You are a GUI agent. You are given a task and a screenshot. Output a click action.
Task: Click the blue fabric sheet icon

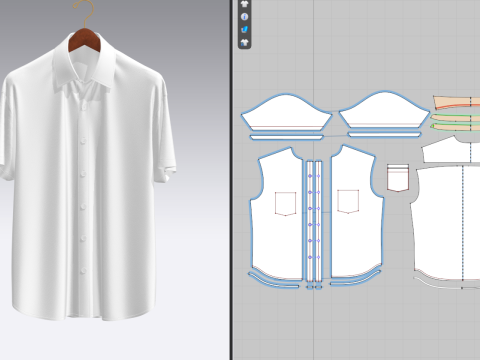244,30
